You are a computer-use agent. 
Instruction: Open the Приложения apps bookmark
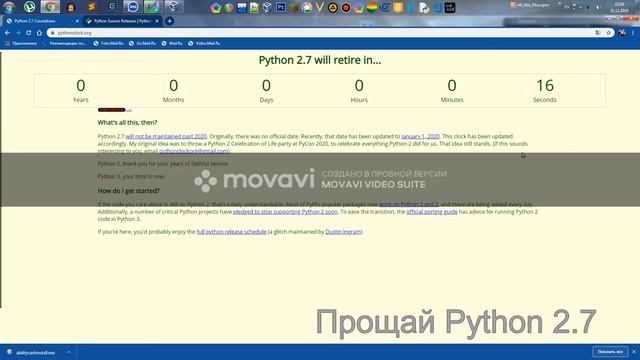(x=20, y=43)
